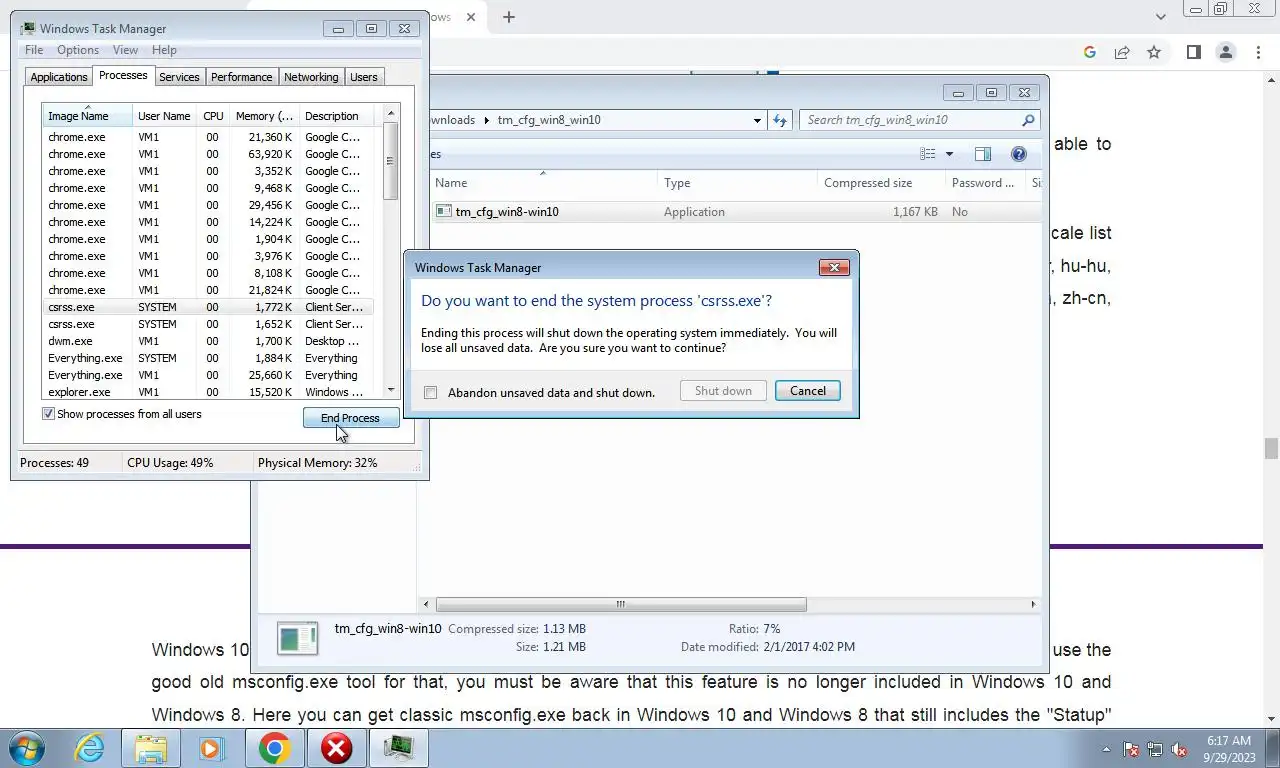Switch to the Users tab
1280x768 pixels.
coord(364,77)
